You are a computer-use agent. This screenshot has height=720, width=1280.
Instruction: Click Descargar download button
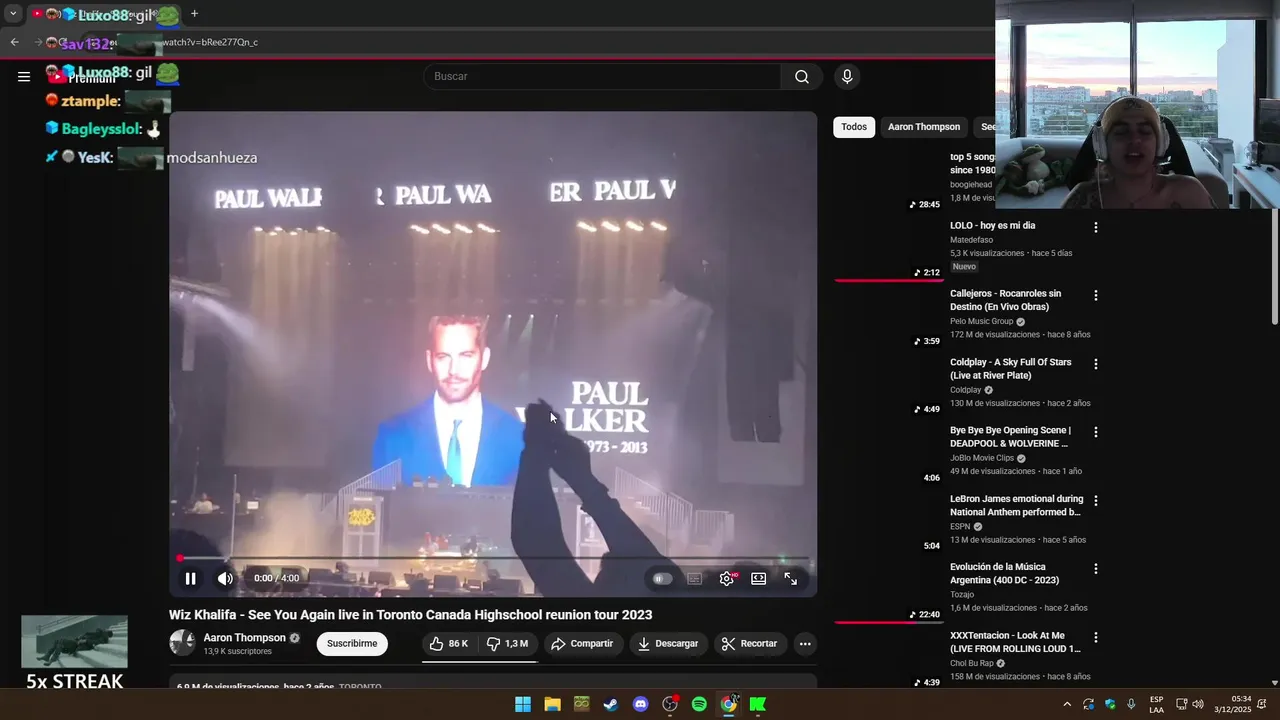[668, 644]
